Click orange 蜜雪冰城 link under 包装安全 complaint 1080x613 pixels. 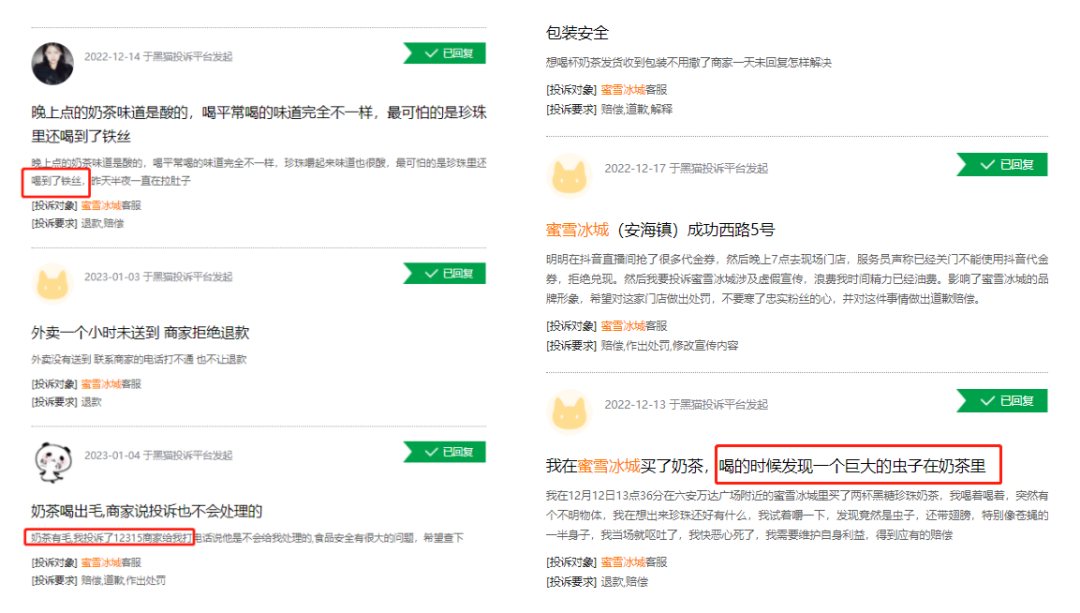(623, 90)
